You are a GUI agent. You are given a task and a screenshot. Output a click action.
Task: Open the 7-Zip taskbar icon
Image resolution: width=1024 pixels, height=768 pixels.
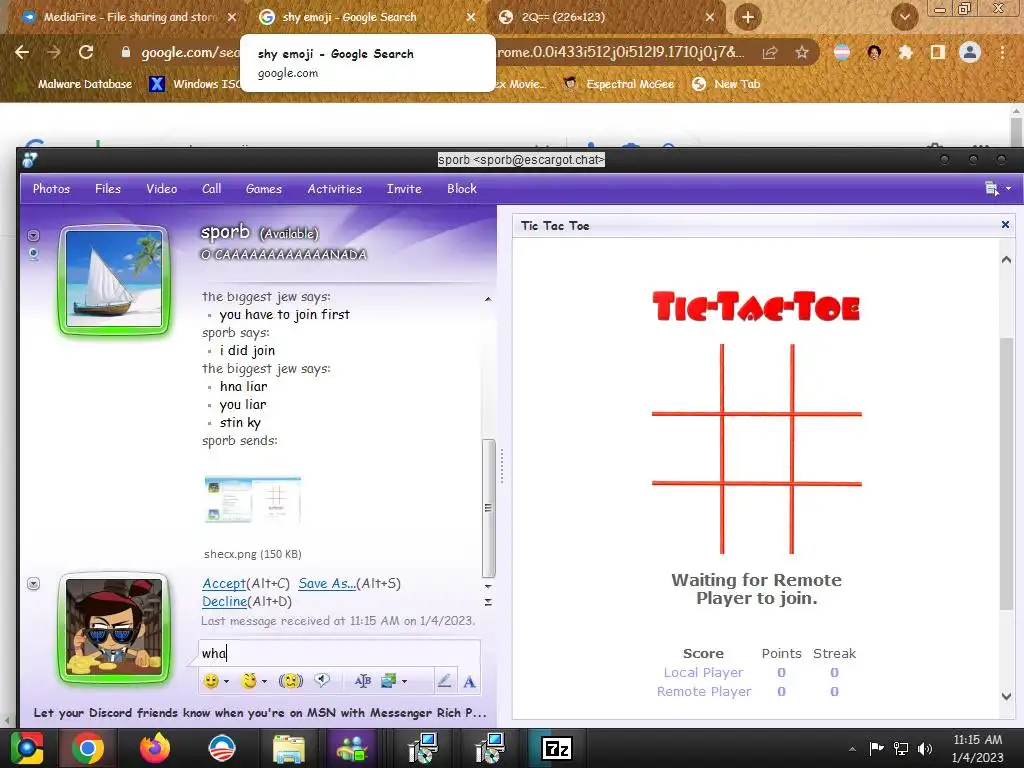(557, 748)
